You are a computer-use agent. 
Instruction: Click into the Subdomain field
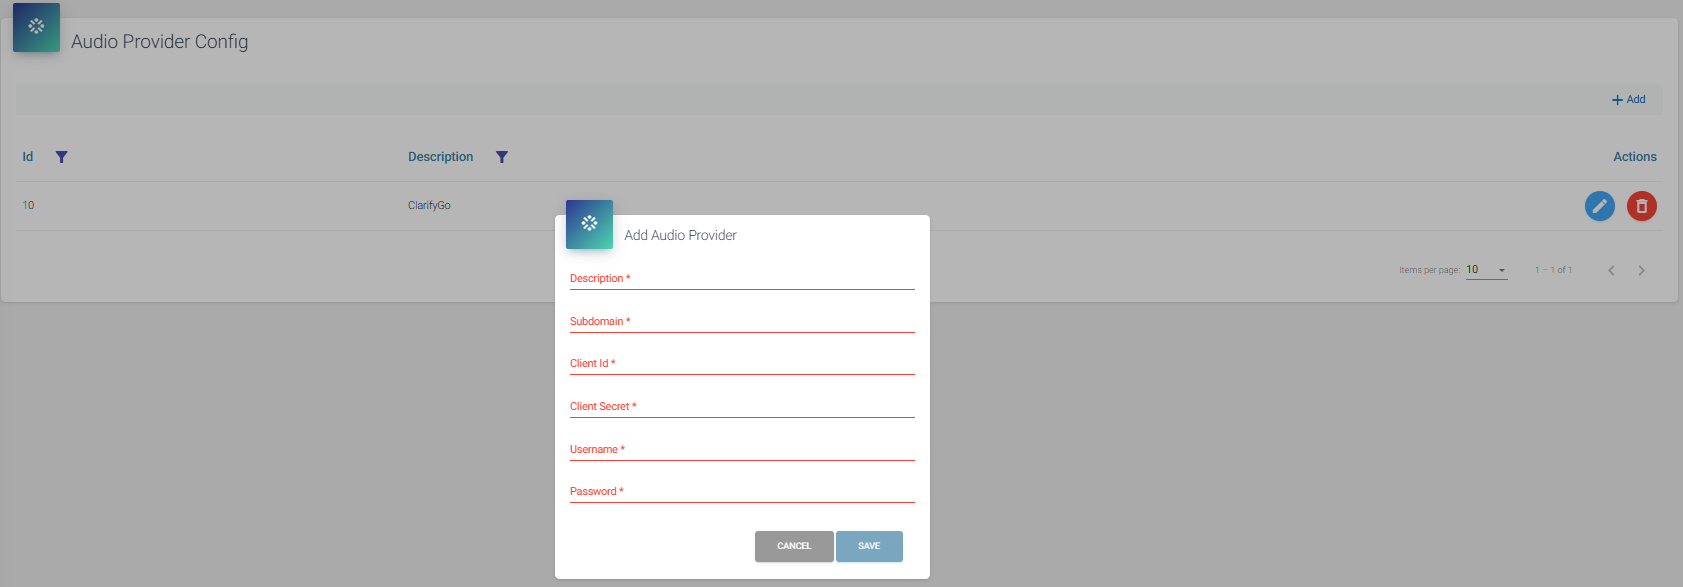click(742, 322)
